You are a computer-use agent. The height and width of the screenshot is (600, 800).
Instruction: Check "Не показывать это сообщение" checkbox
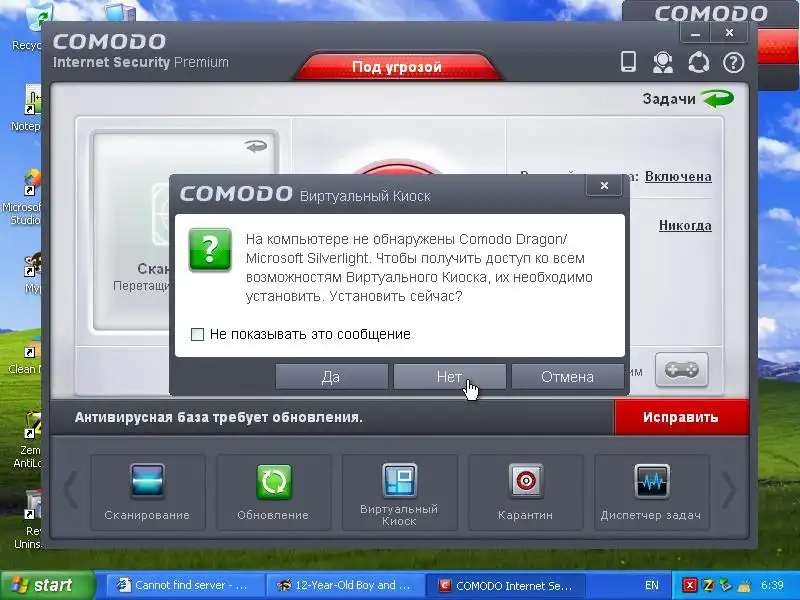[x=197, y=334]
